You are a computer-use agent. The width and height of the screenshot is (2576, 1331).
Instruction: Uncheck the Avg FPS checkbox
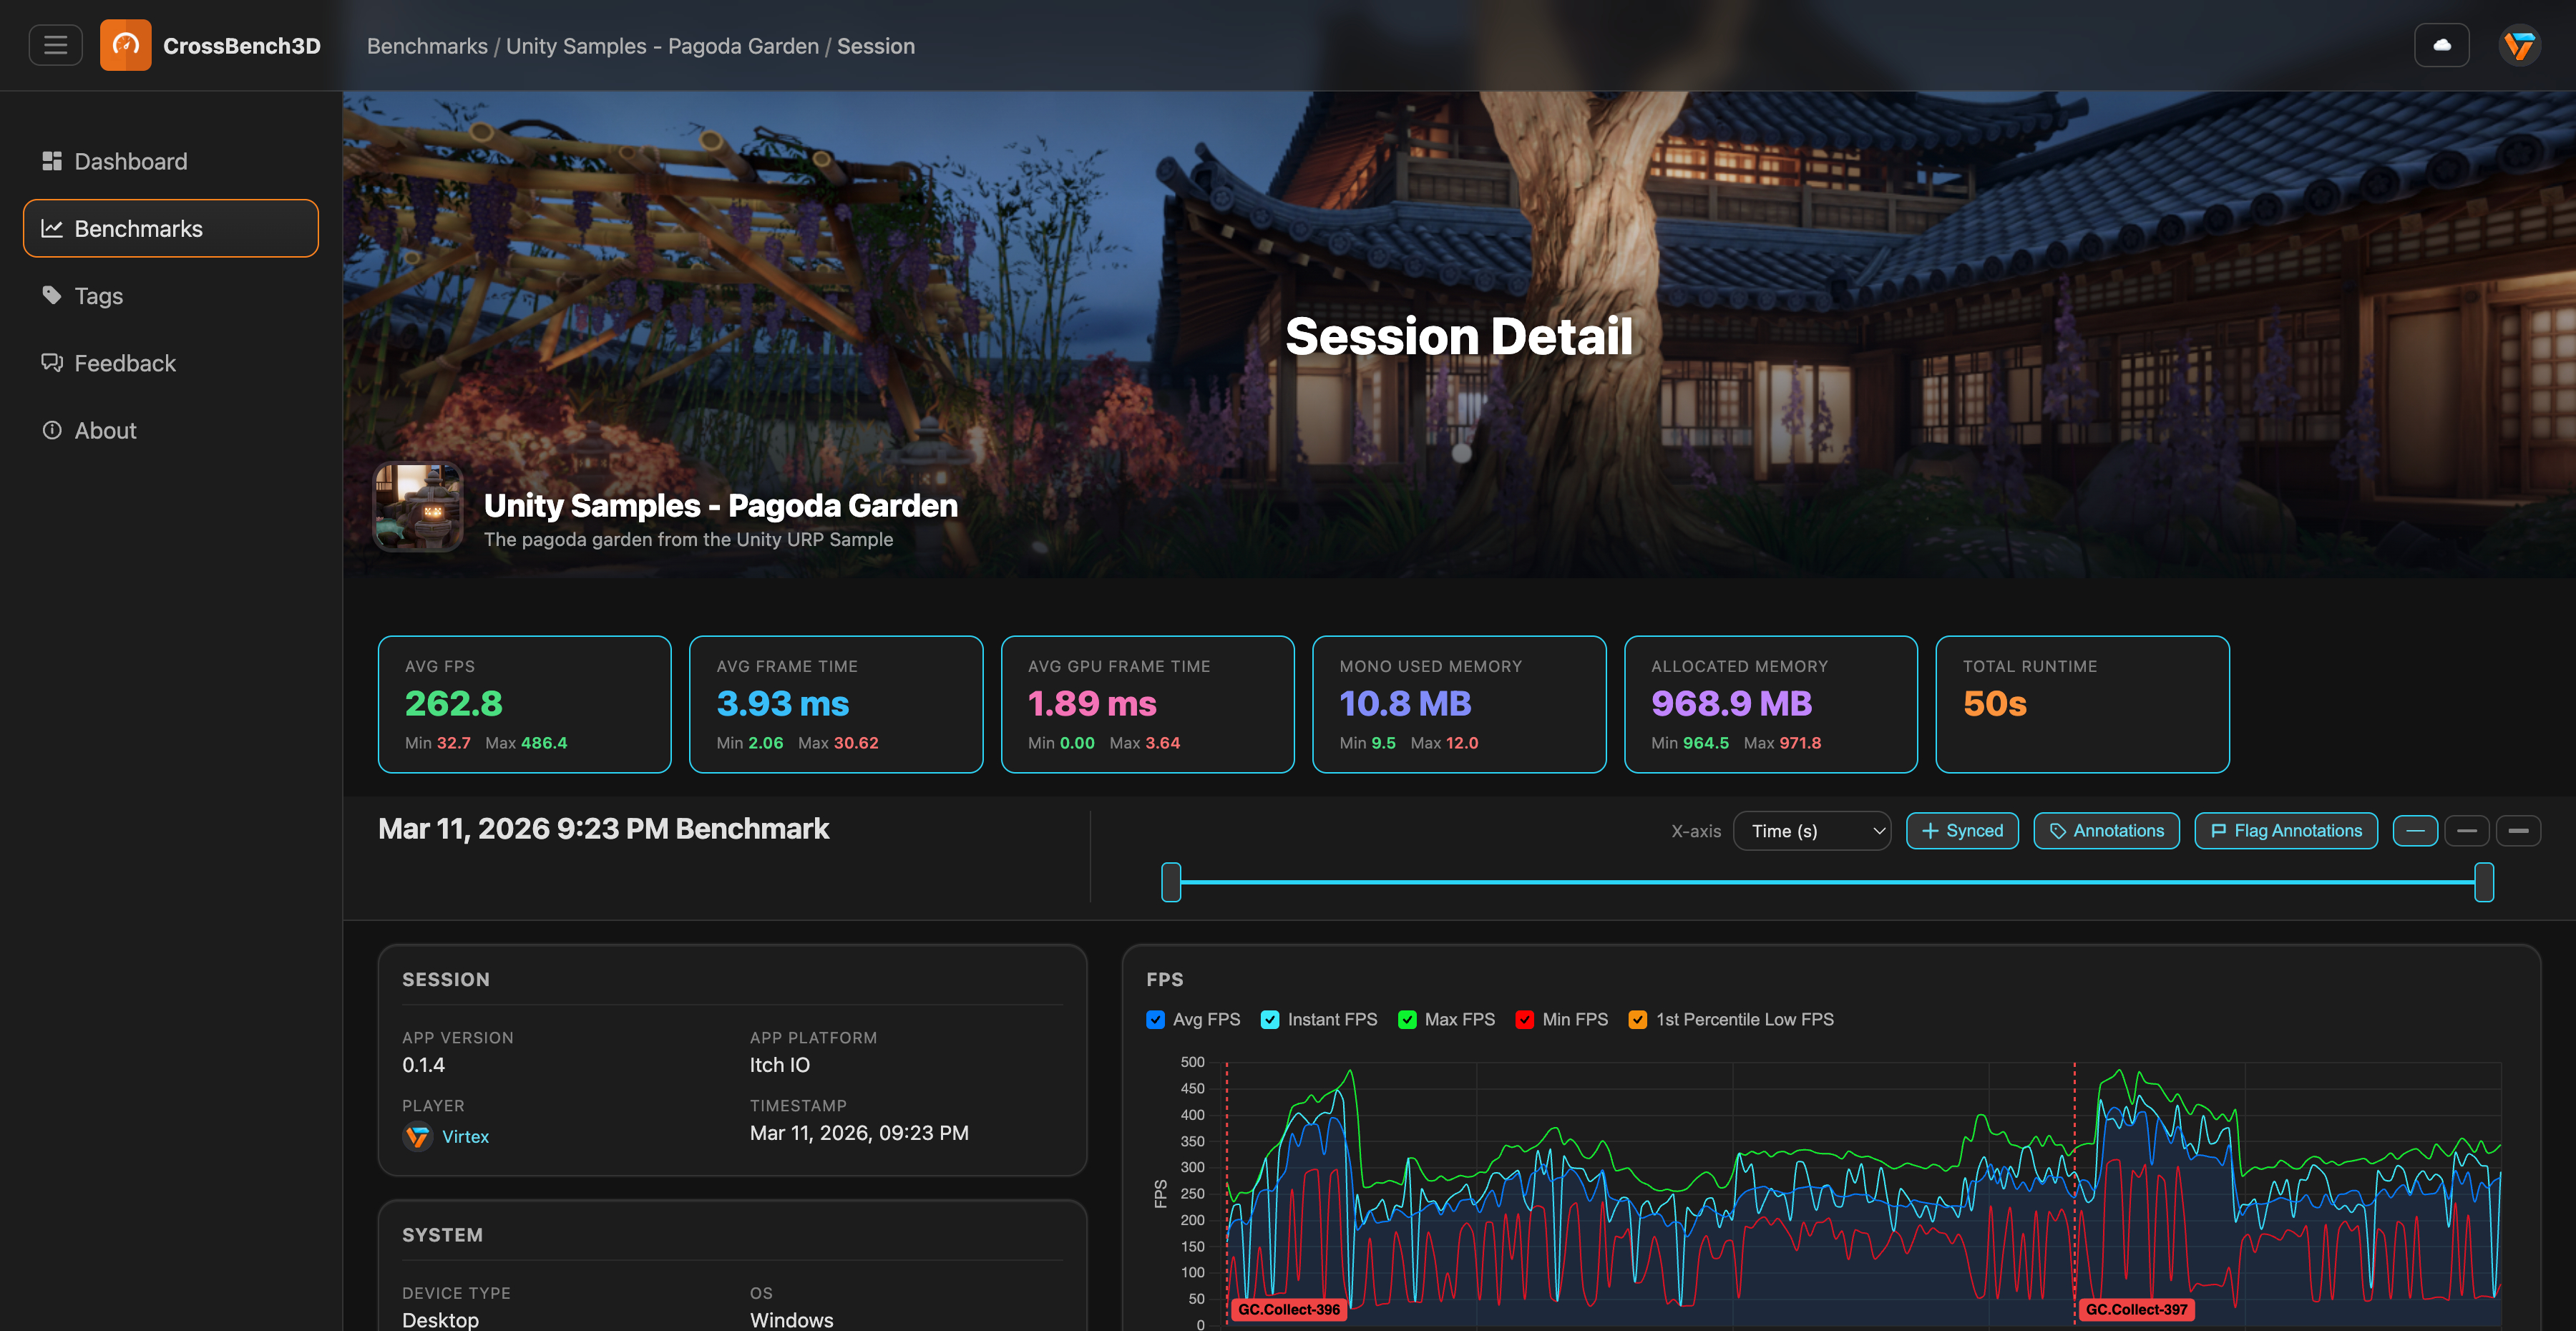(1156, 1020)
